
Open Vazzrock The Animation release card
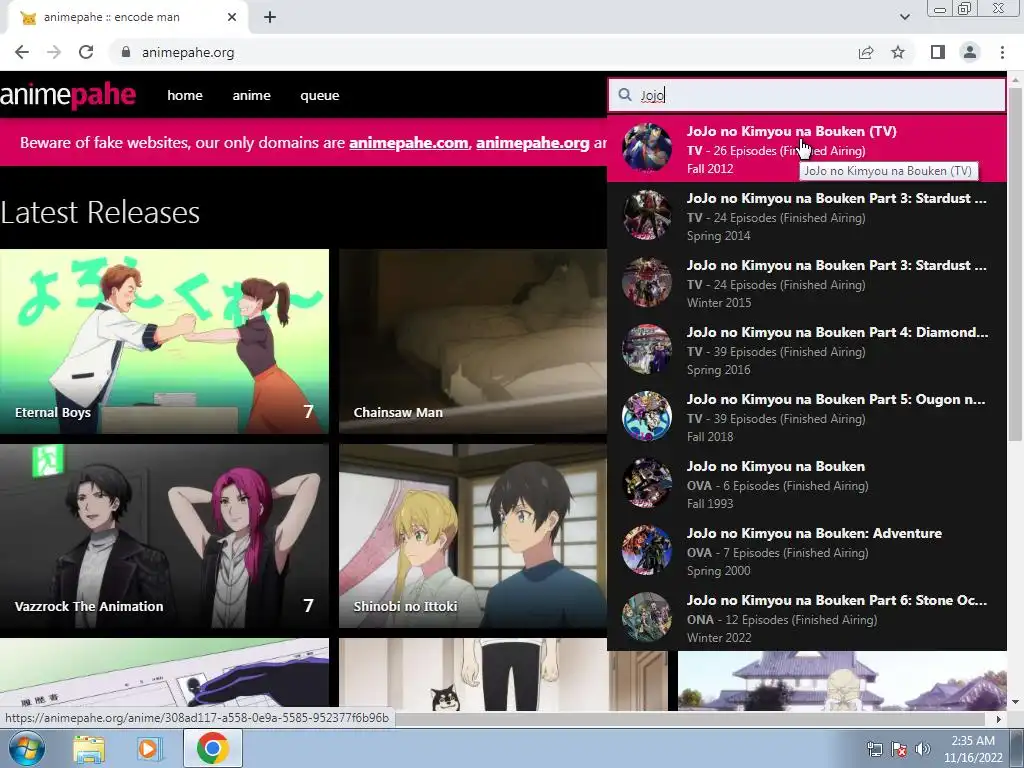click(x=164, y=536)
